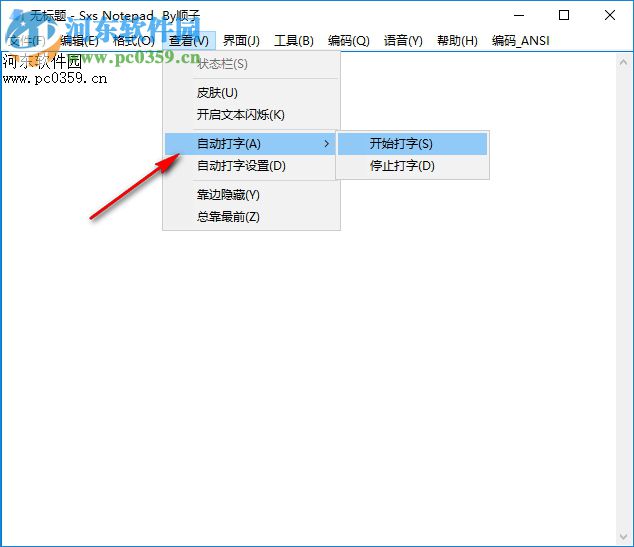
Task: Open the 编码(Q) menu
Action: (x=349, y=40)
